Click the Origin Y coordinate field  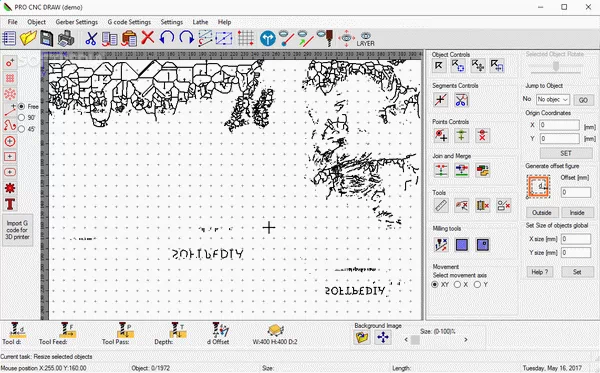click(559, 138)
